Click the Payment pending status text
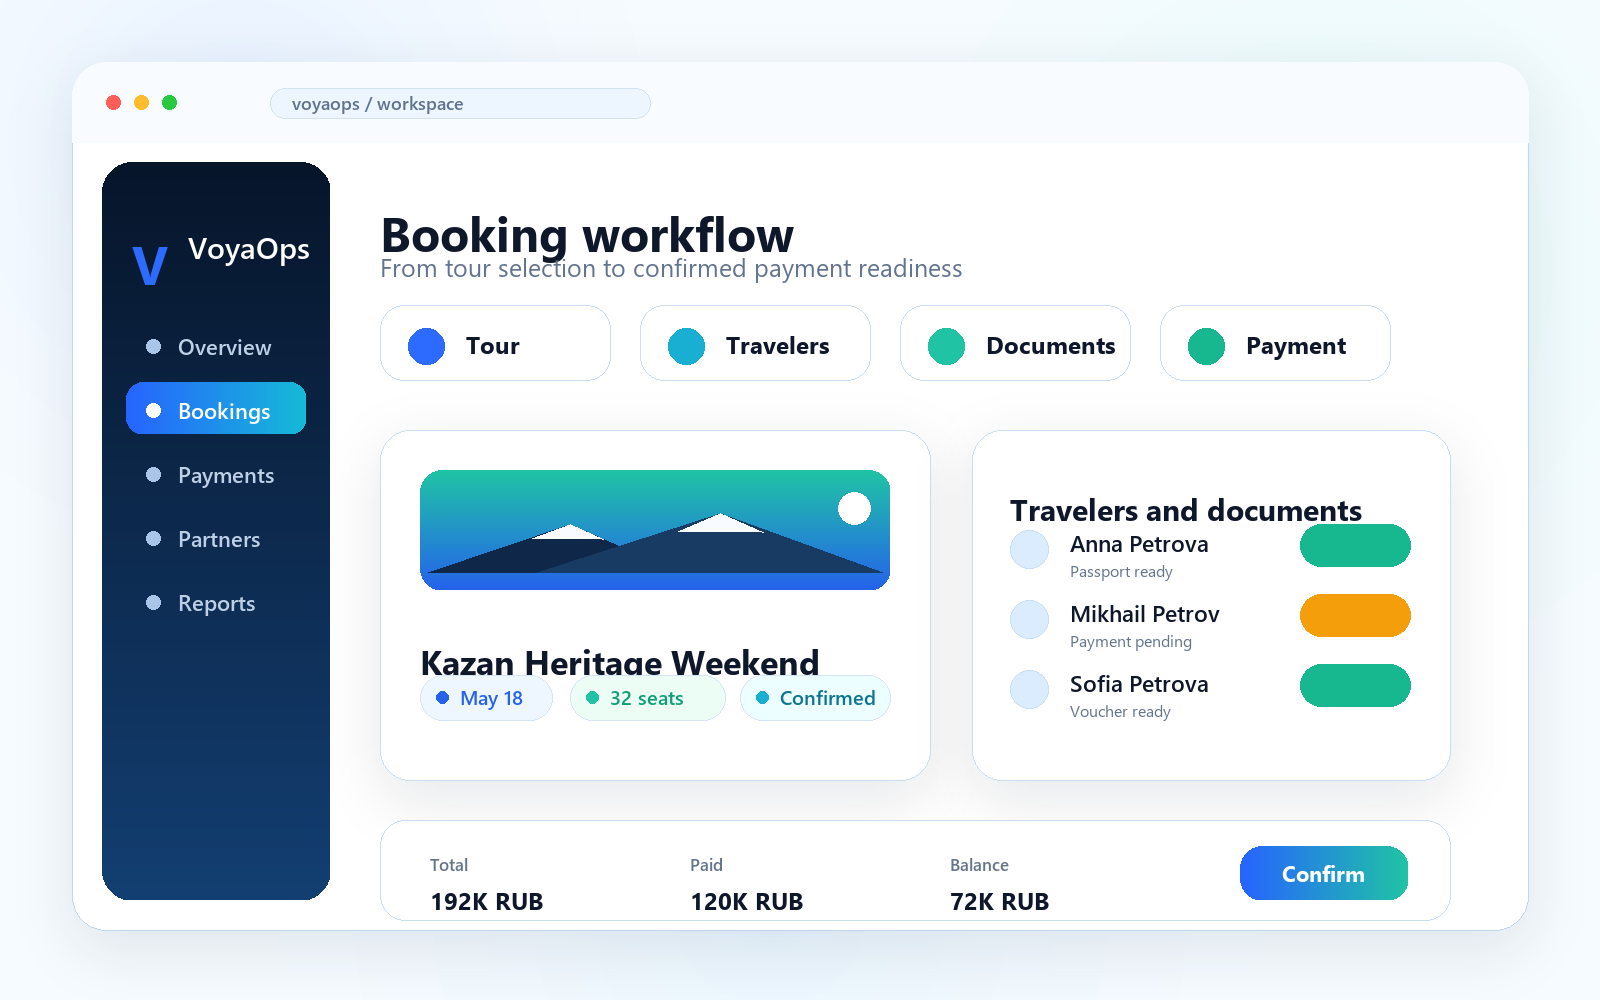This screenshot has width=1600, height=1000. [1131, 642]
